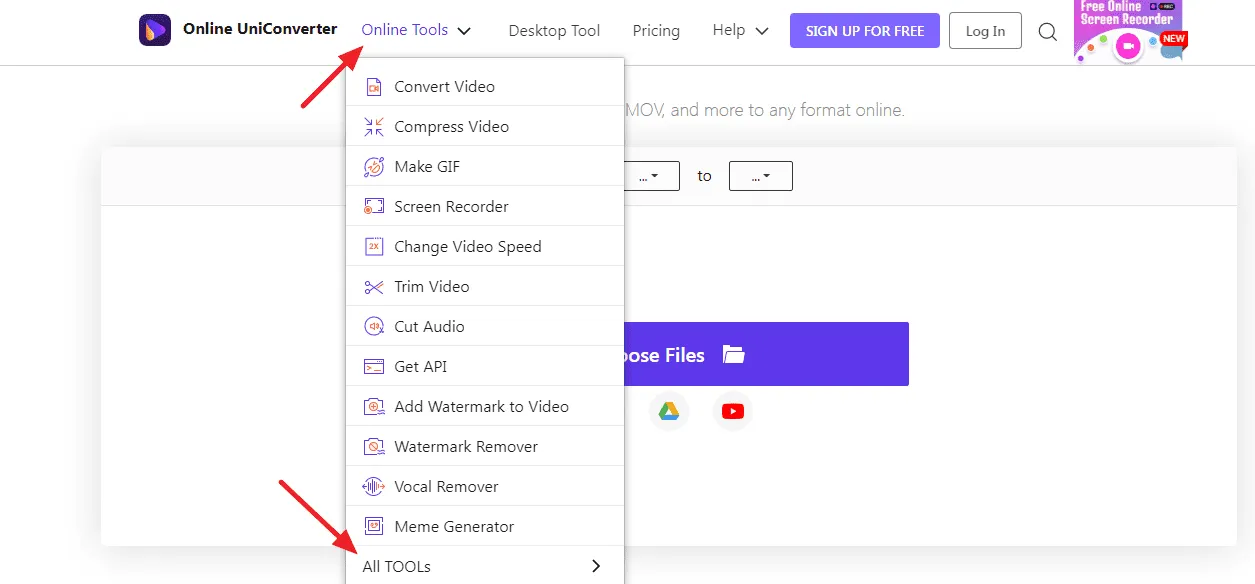Screen dimensions: 1255x584
Task: Expand the Help dropdown menu
Action: (740, 30)
